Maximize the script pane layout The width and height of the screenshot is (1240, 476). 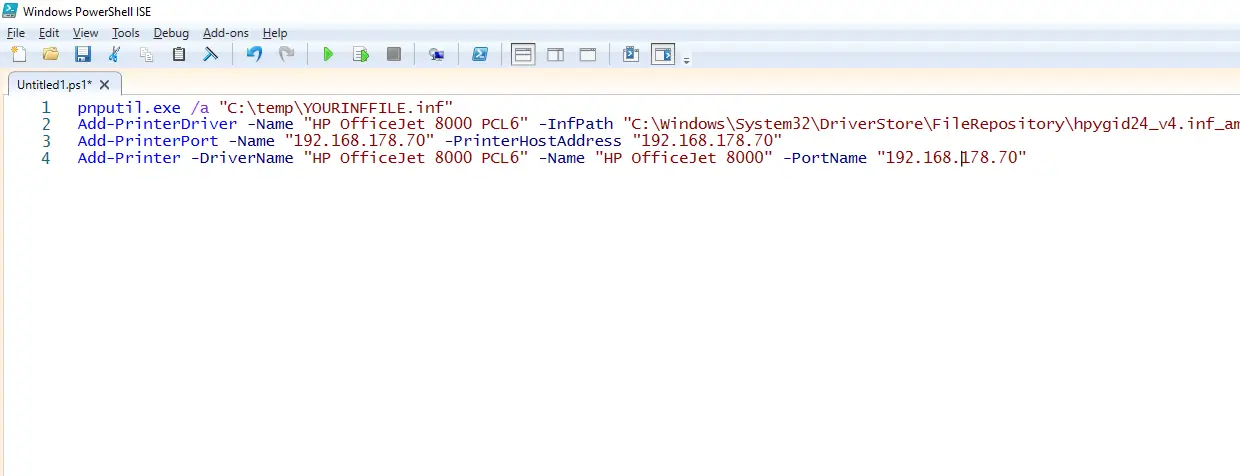coord(588,55)
